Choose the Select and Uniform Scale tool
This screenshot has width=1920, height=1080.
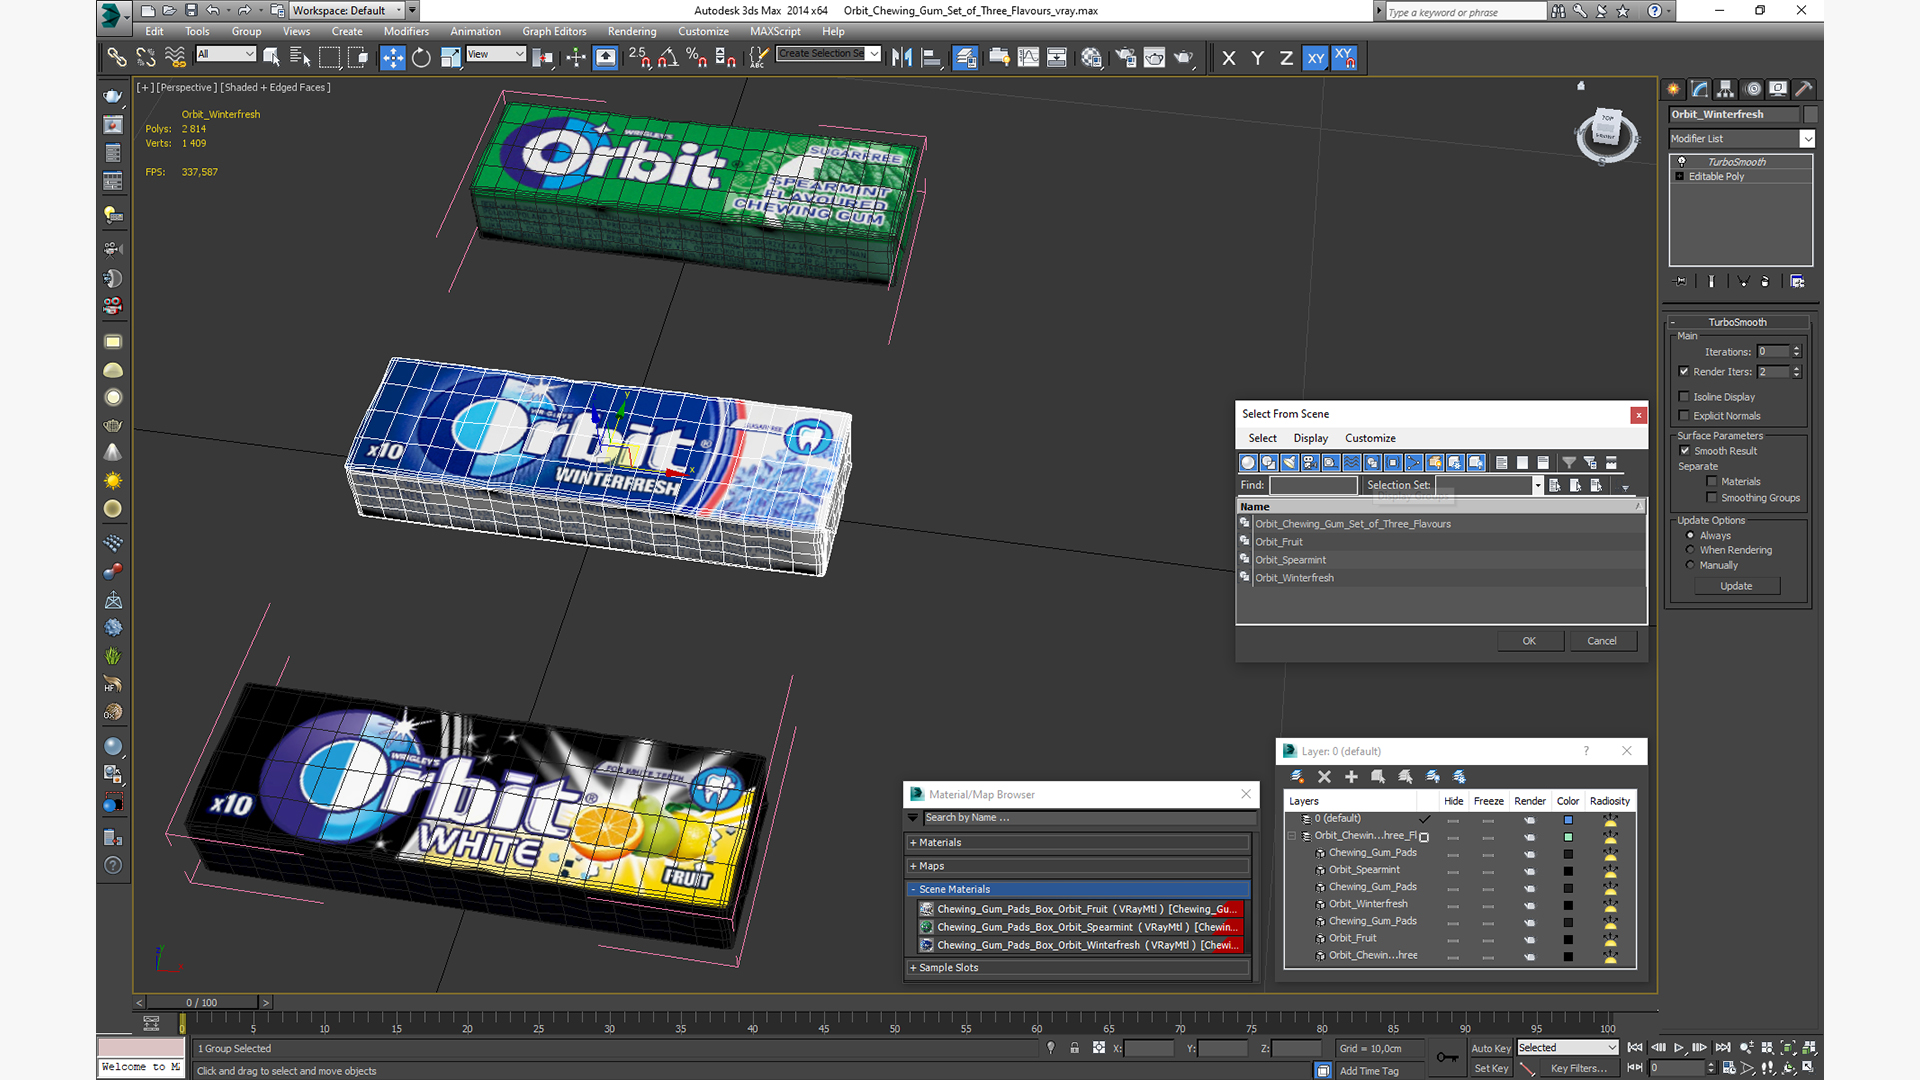[x=451, y=58]
